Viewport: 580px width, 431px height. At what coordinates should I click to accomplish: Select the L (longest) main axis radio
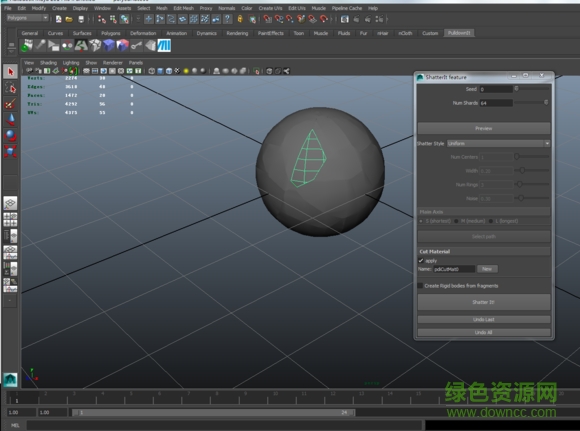(x=491, y=221)
